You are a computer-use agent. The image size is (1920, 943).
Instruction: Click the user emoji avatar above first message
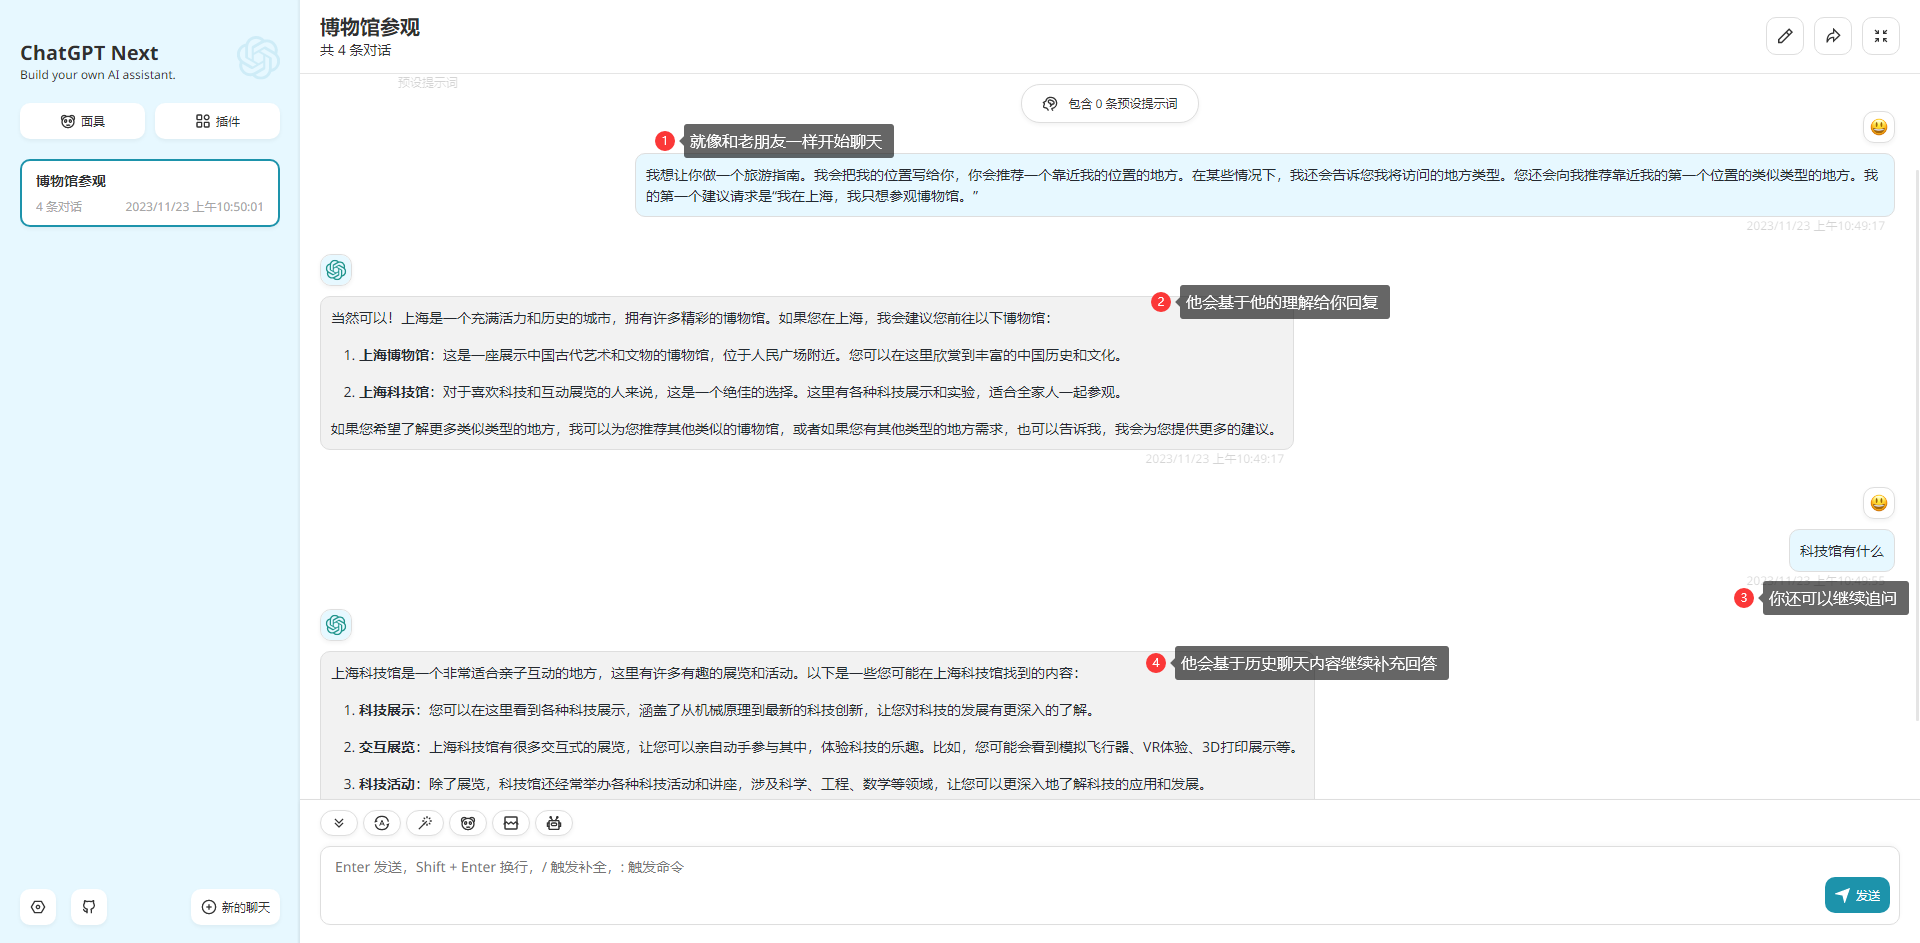[1879, 127]
